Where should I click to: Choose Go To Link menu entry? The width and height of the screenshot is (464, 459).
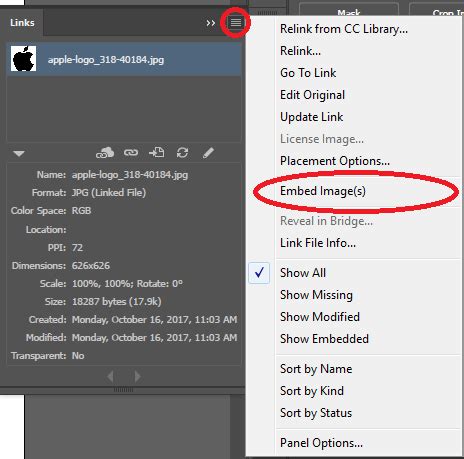coord(308,73)
